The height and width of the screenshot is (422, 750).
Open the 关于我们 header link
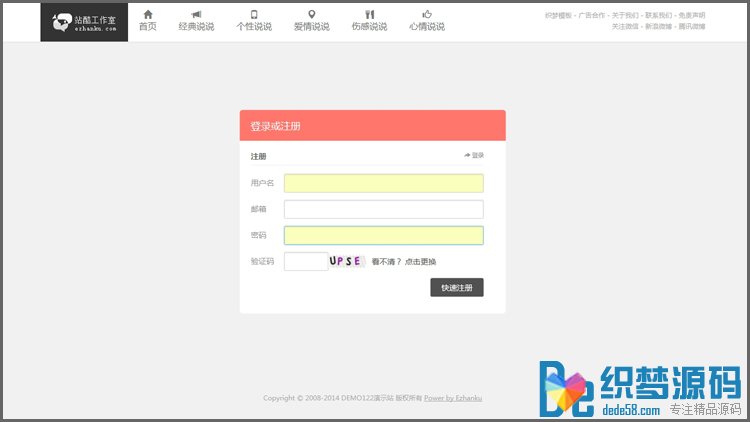[x=625, y=15]
